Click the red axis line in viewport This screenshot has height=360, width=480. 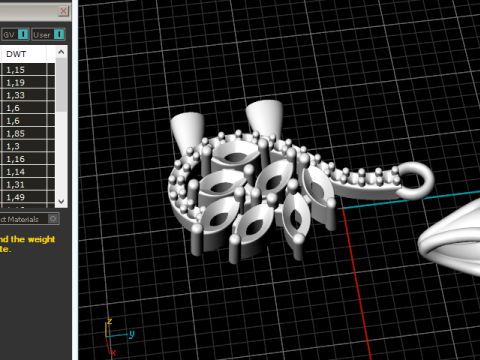(357, 283)
